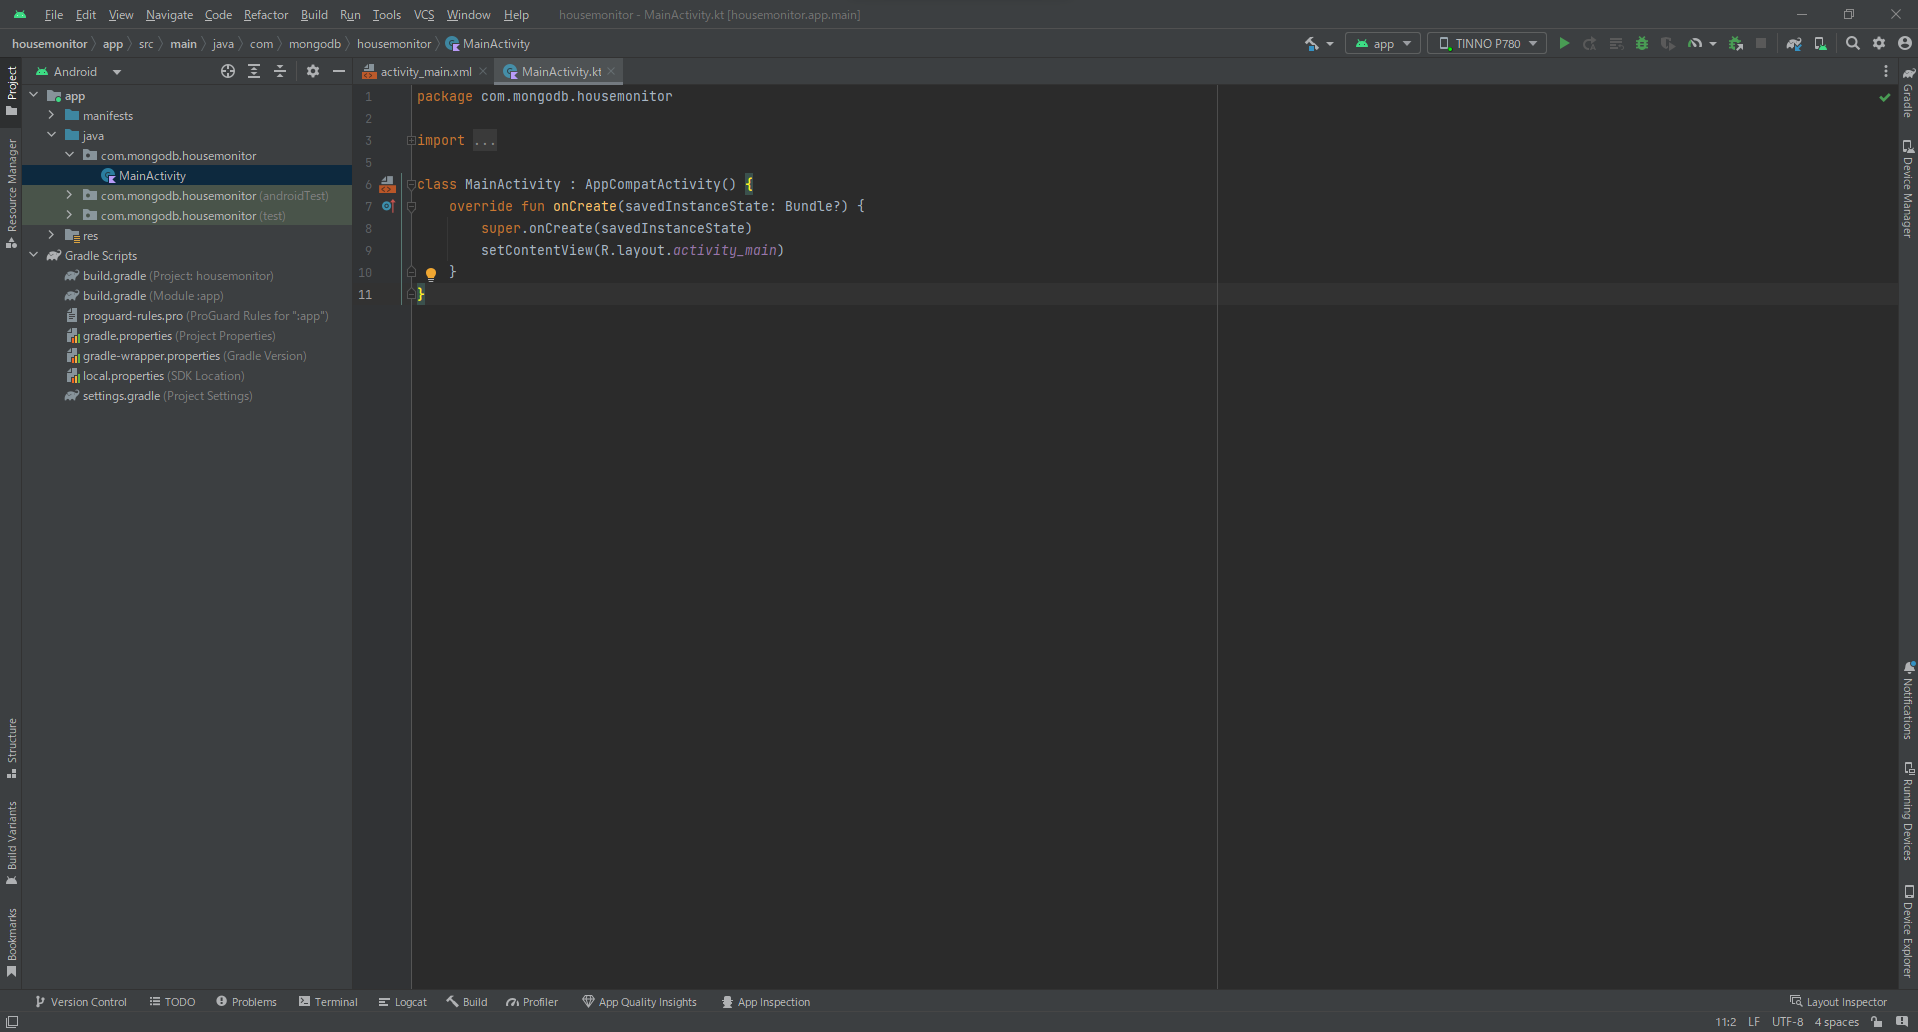Open the Refactor menu
This screenshot has height=1032, width=1918.
point(265,15)
